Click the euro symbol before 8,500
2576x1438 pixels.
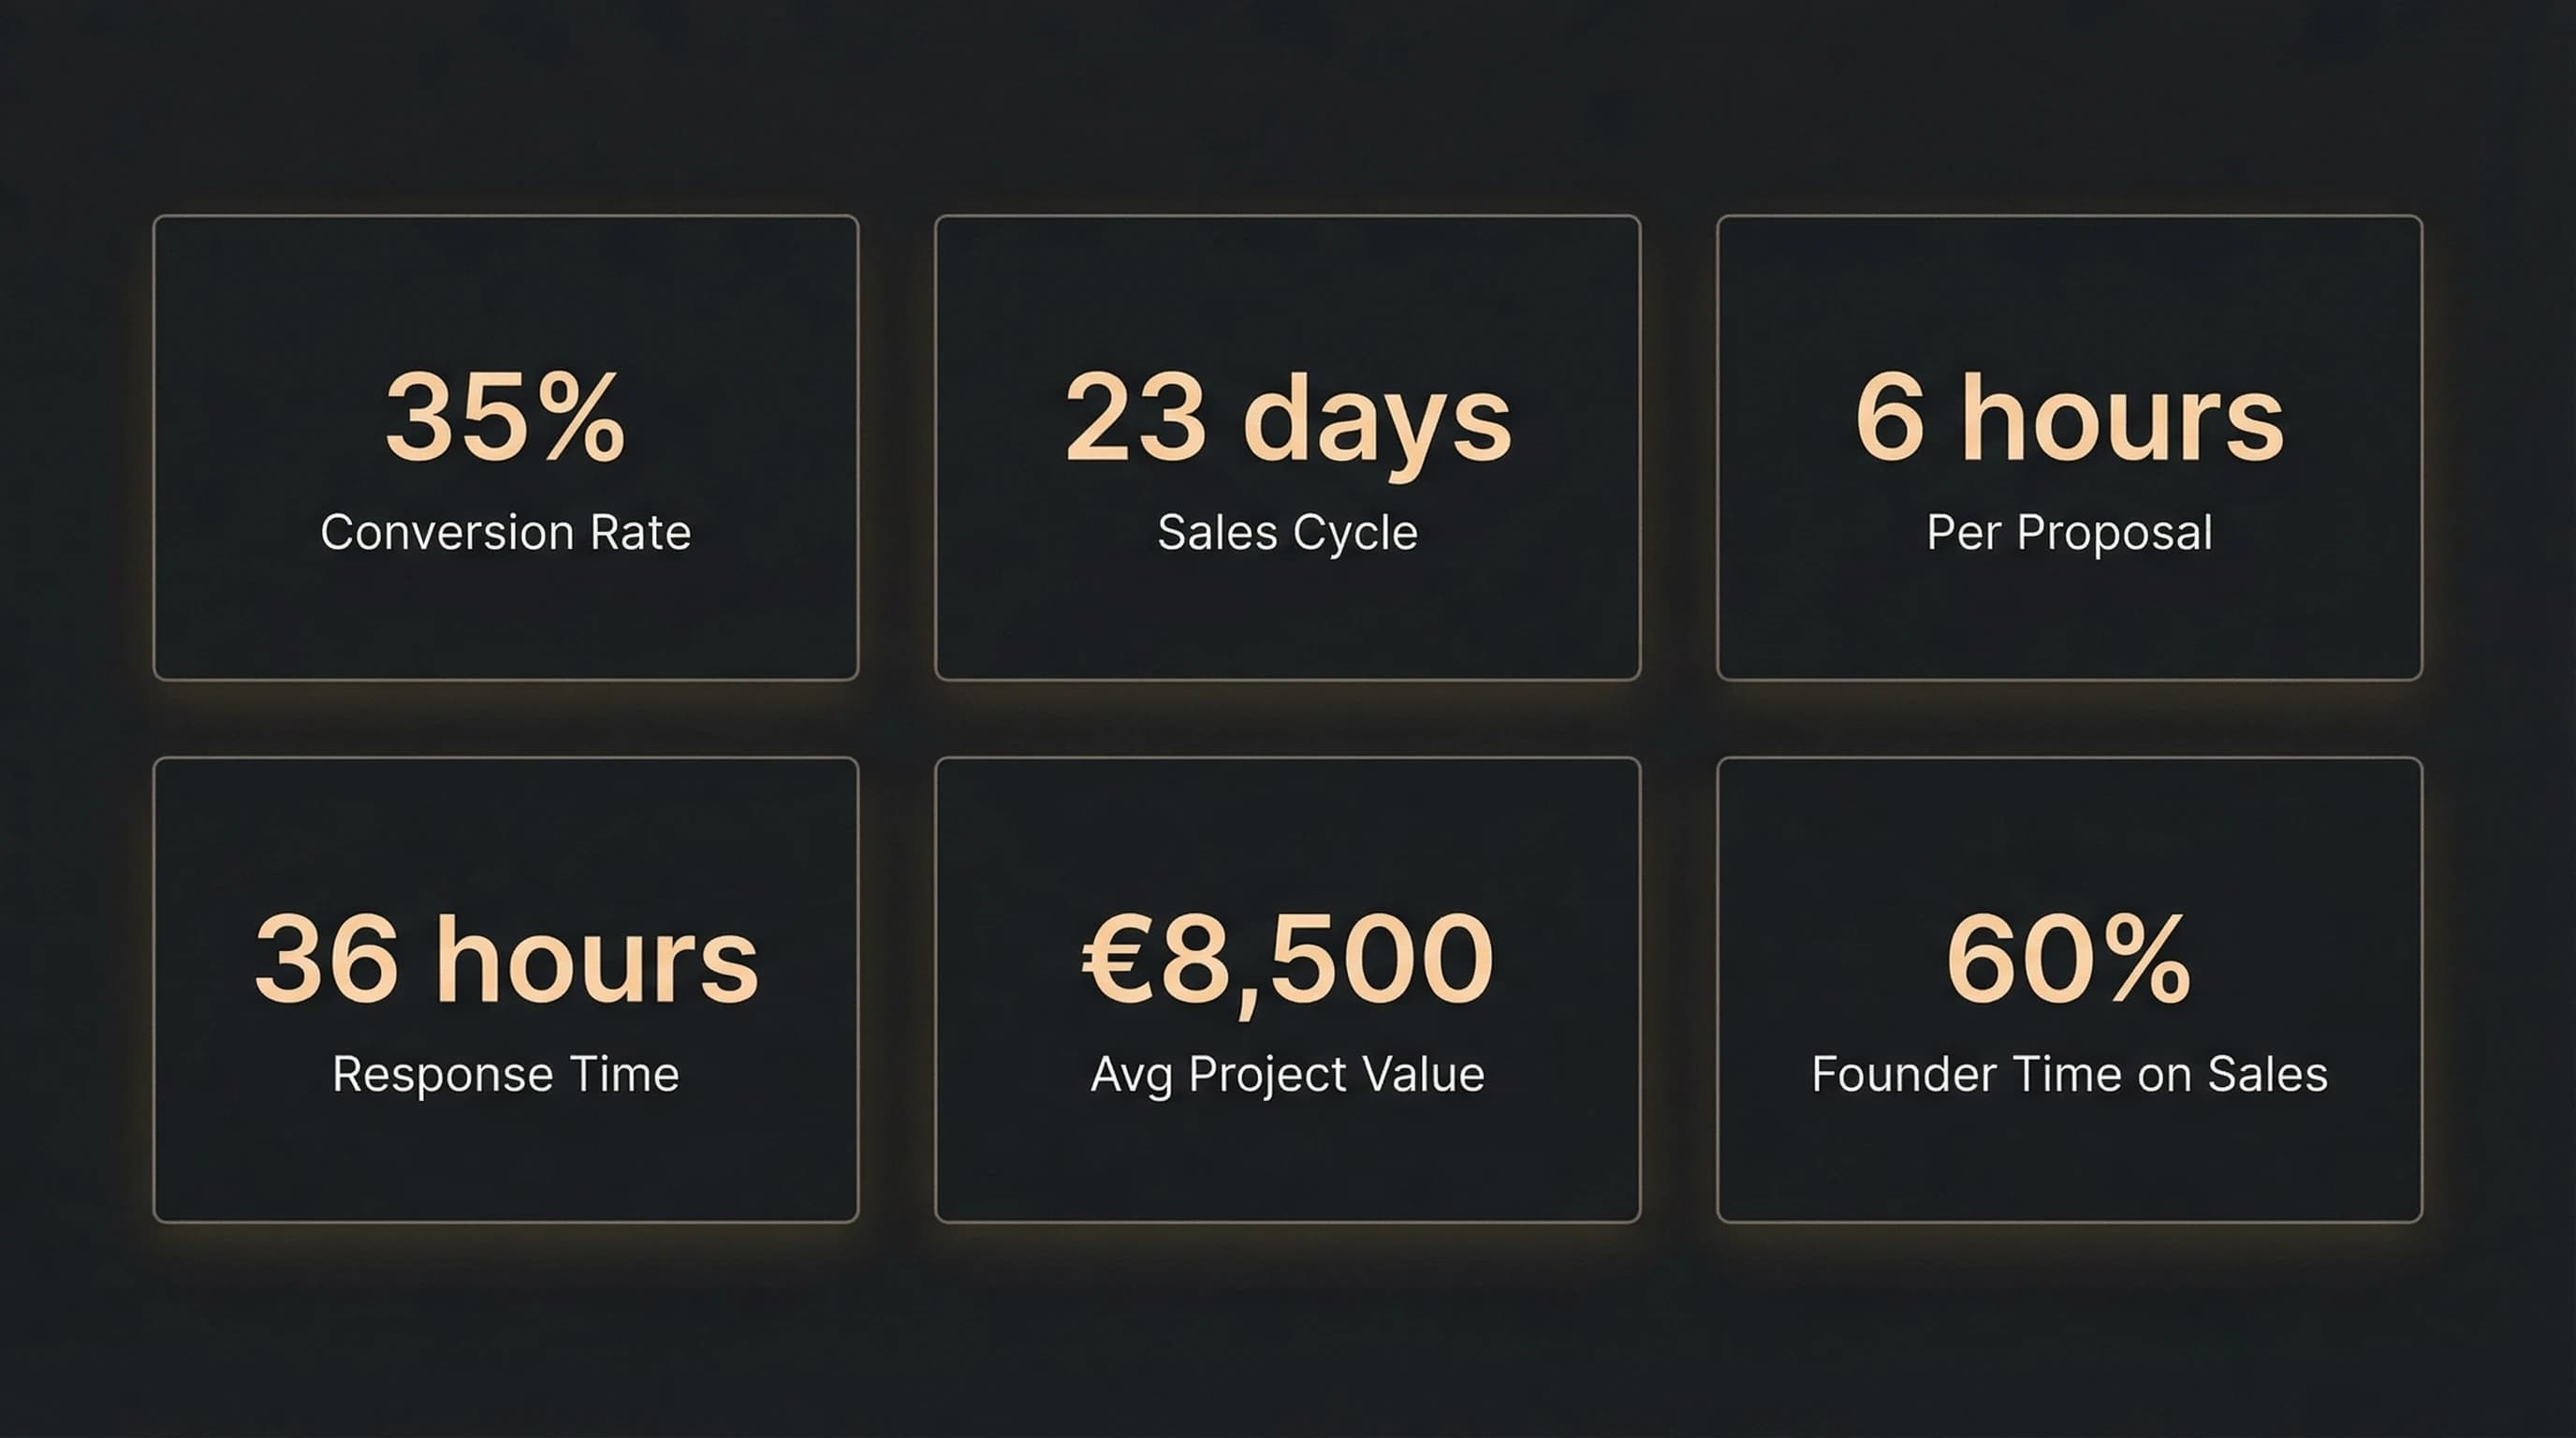coord(1117,960)
